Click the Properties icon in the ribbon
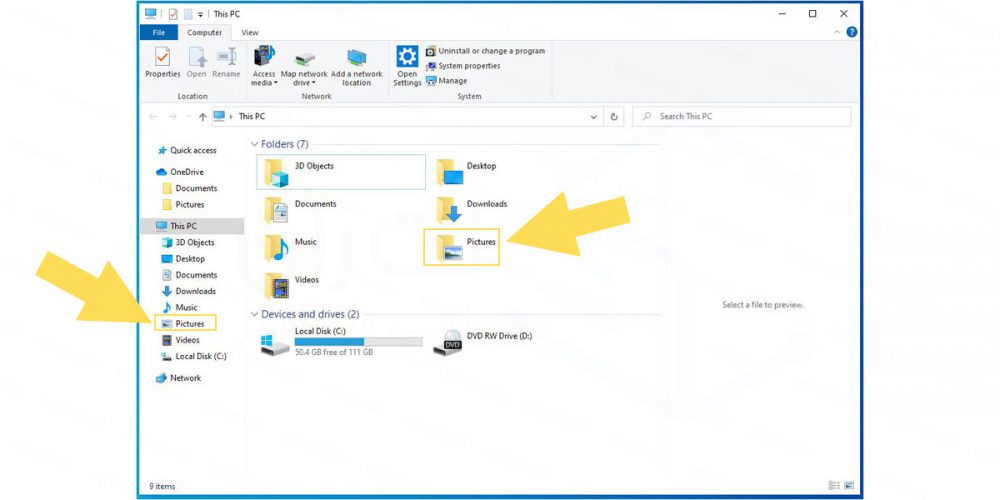 tap(162, 59)
